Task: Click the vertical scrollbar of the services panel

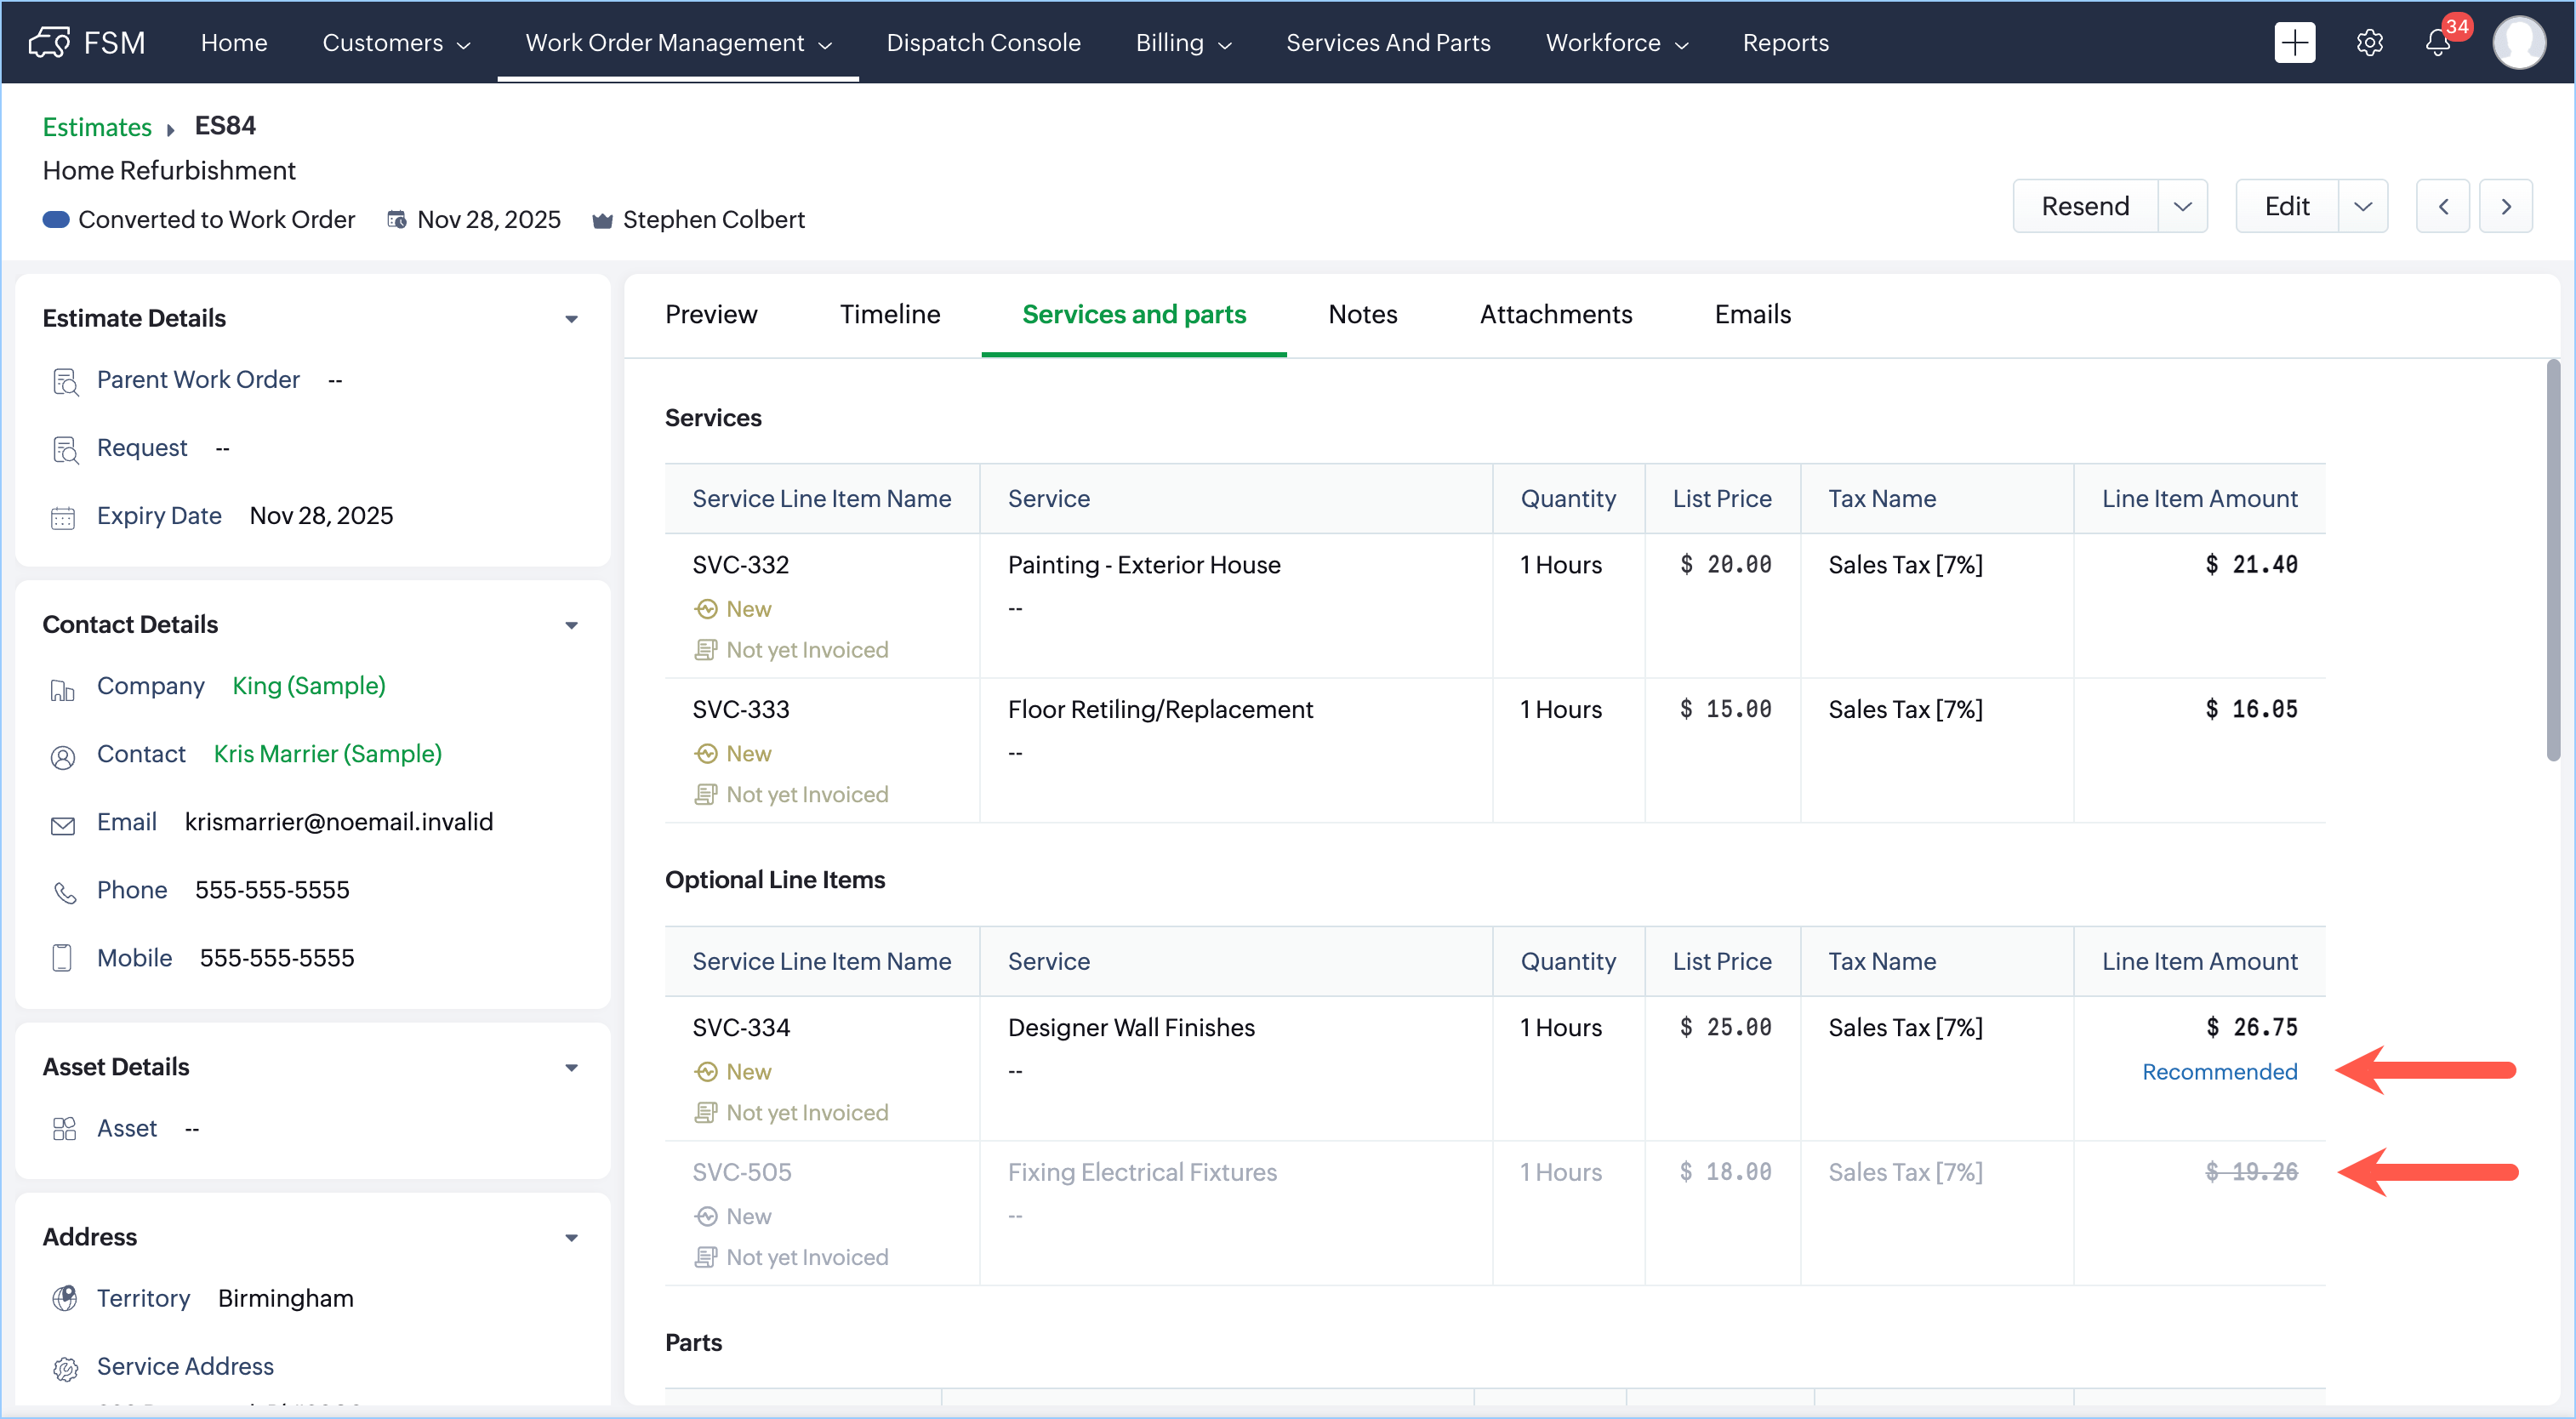Action: pos(2552,560)
